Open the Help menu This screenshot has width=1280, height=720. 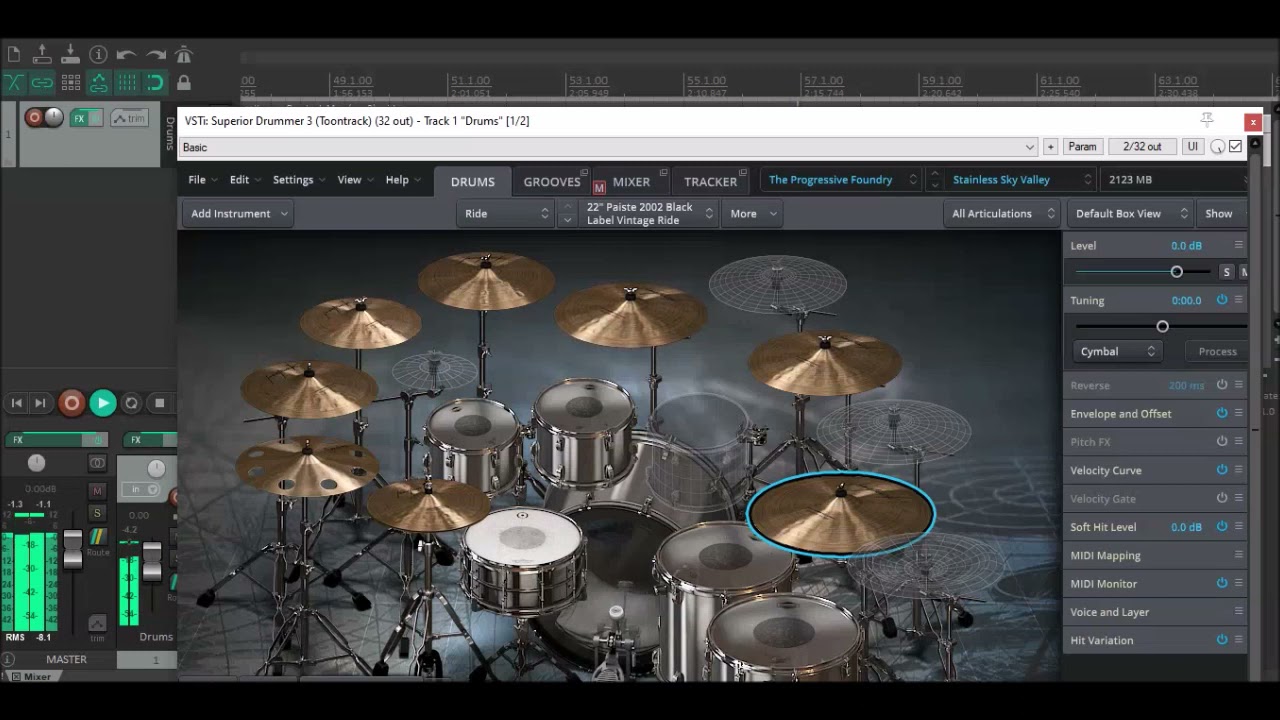402,180
